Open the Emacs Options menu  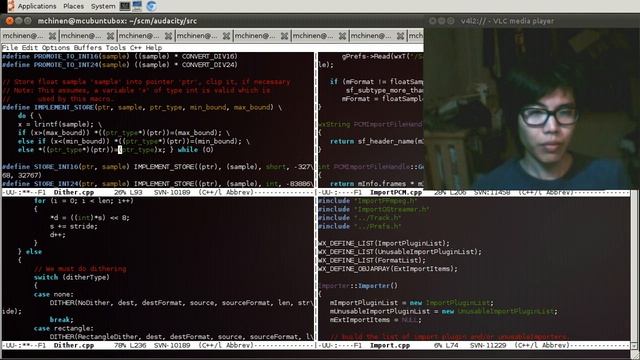(x=56, y=48)
